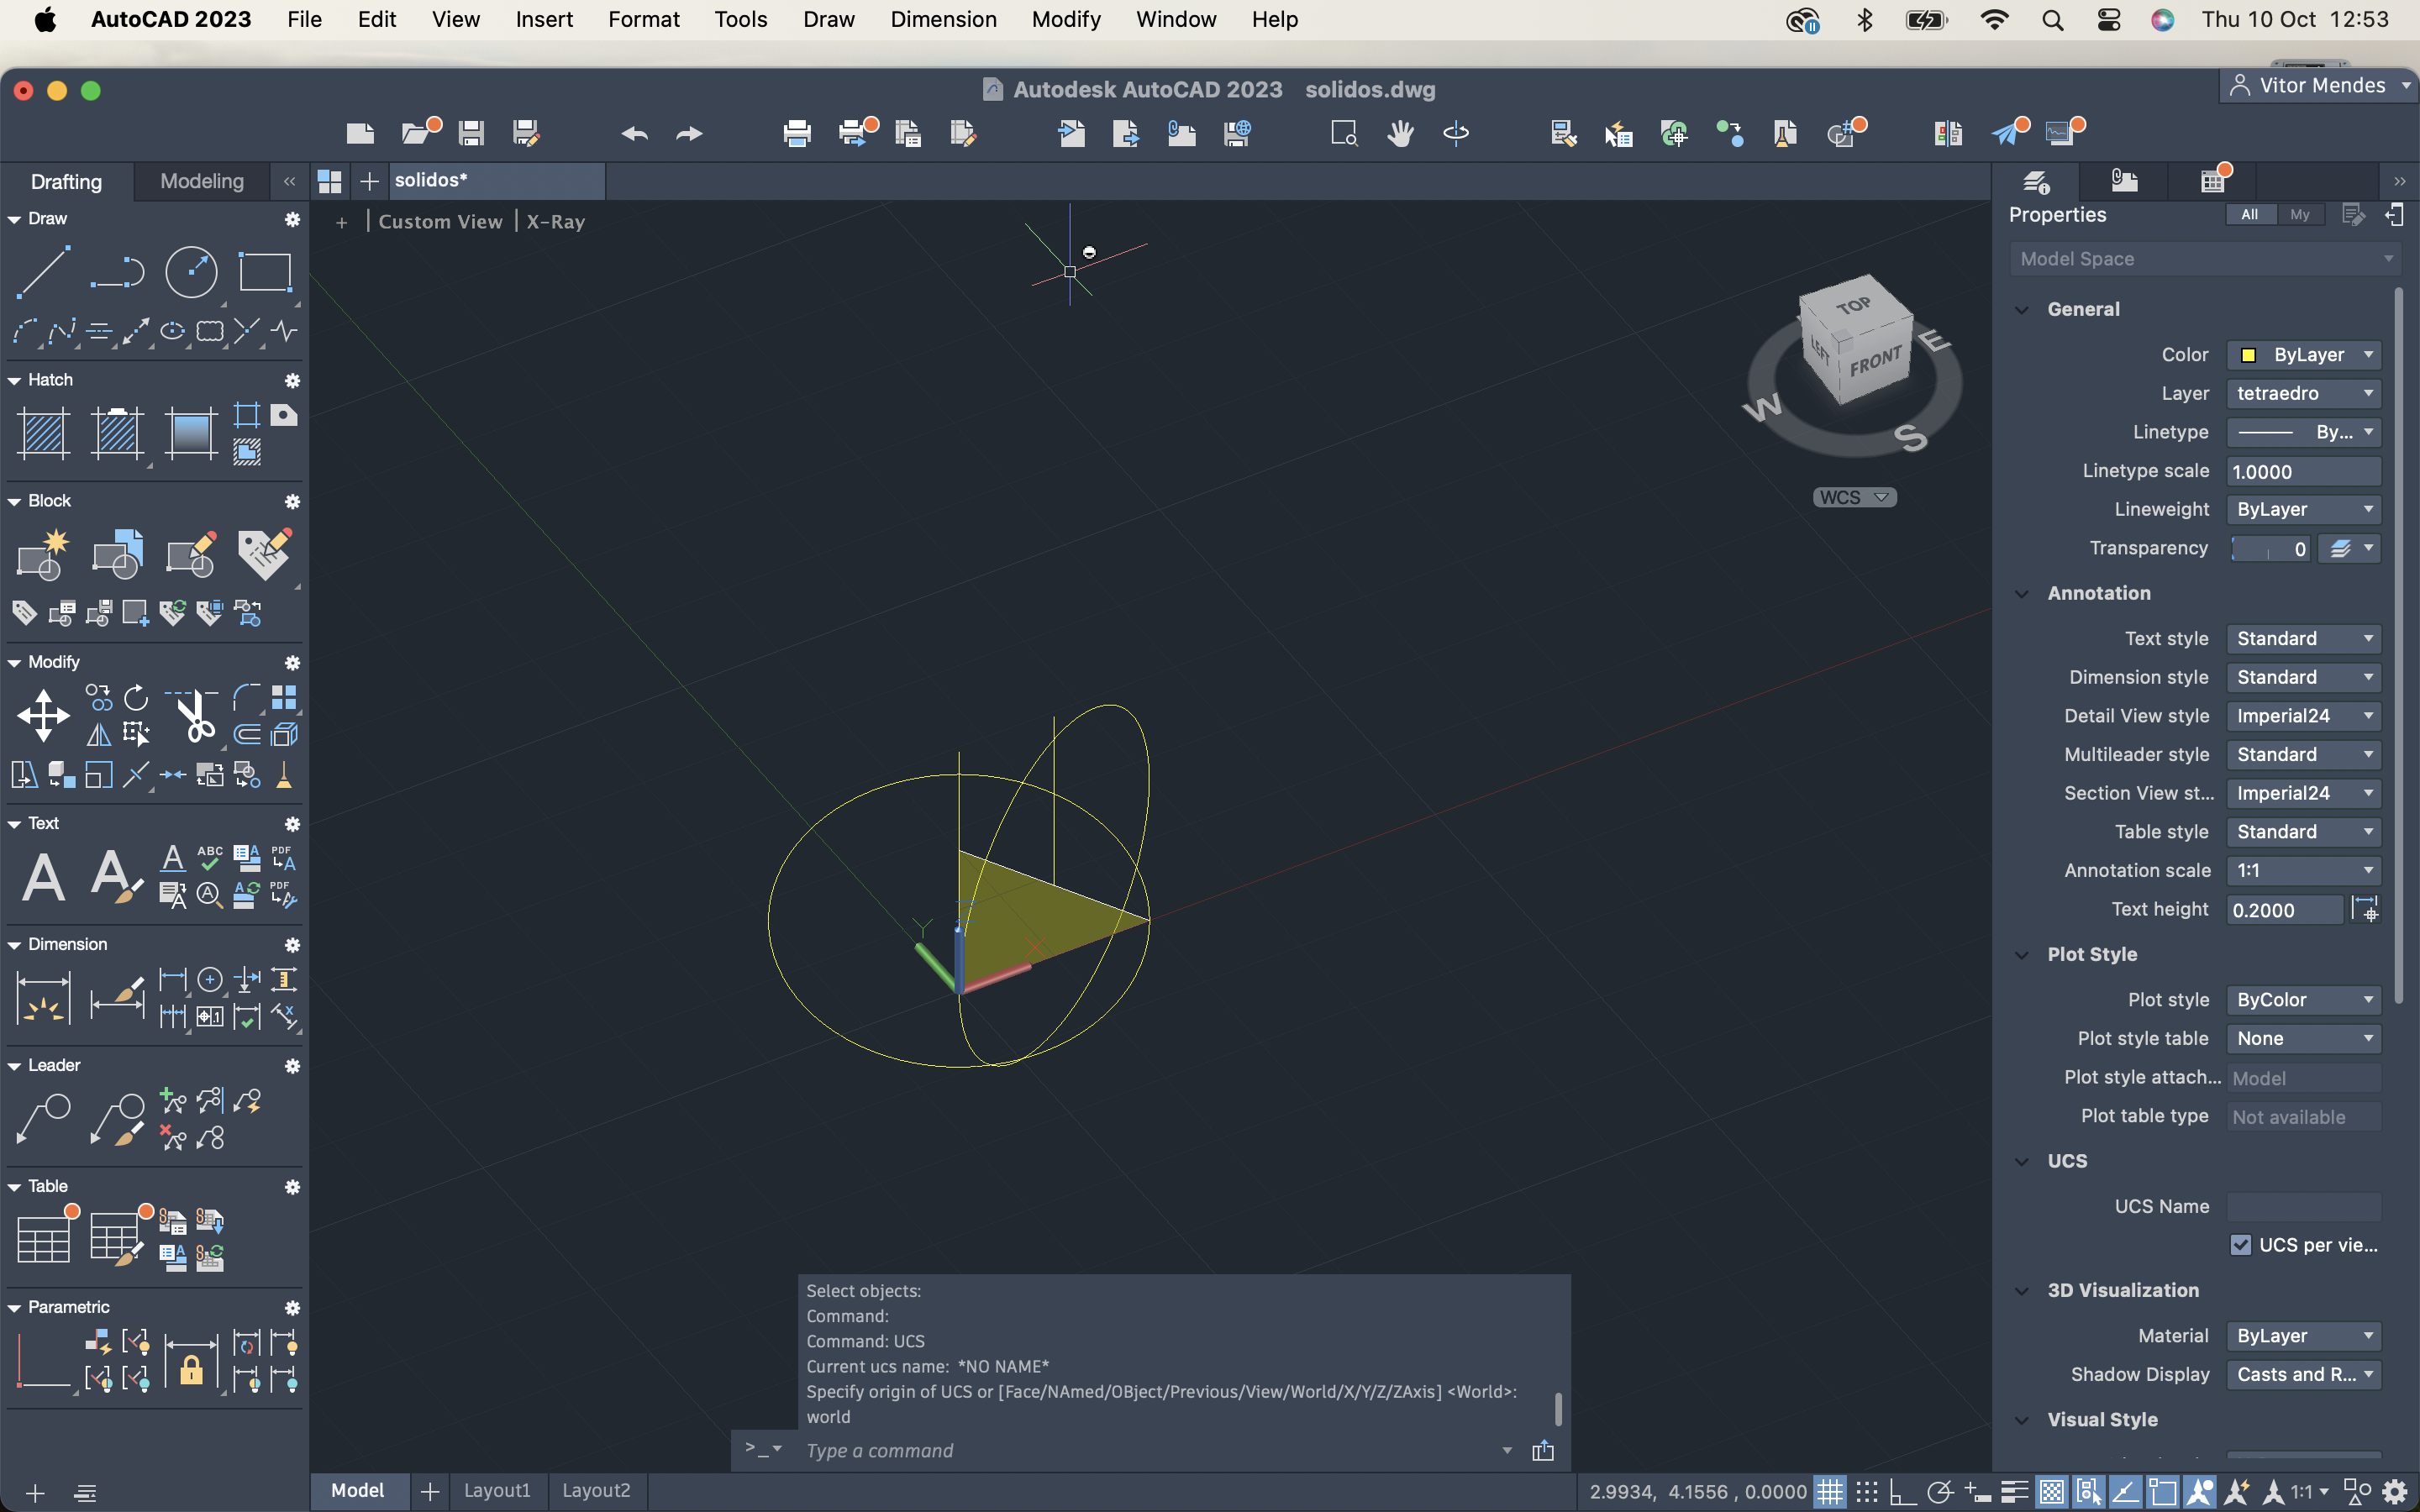The width and height of the screenshot is (2420, 1512).
Task: Choose the Hatch pattern tool
Action: pyautogui.click(x=43, y=433)
